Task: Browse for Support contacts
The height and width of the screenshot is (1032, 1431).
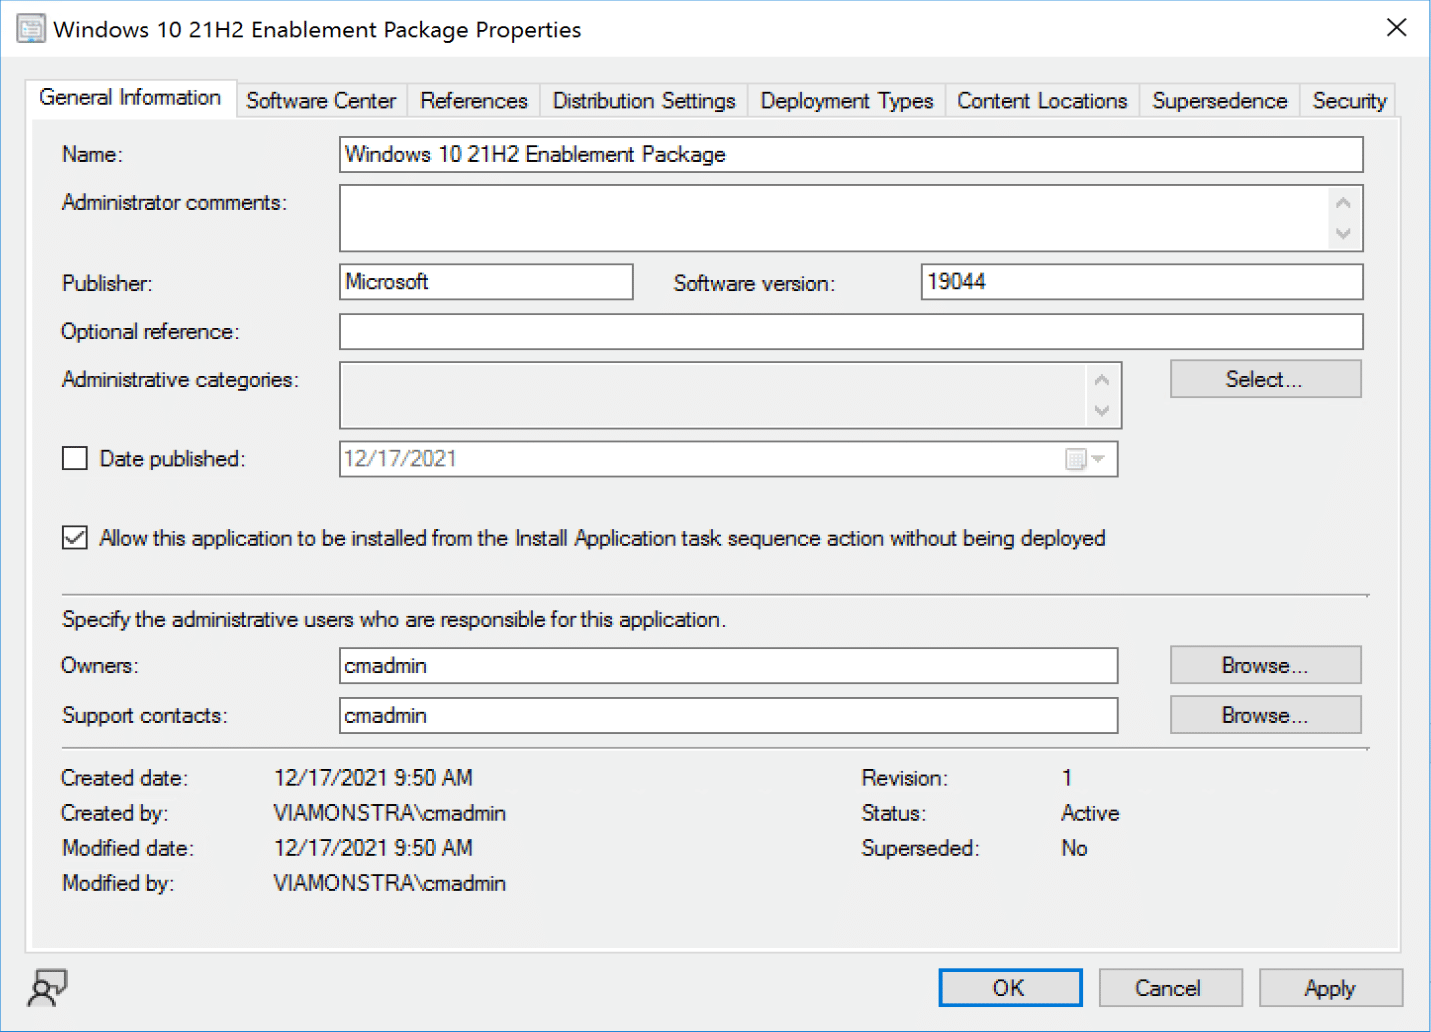Action: (1265, 715)
